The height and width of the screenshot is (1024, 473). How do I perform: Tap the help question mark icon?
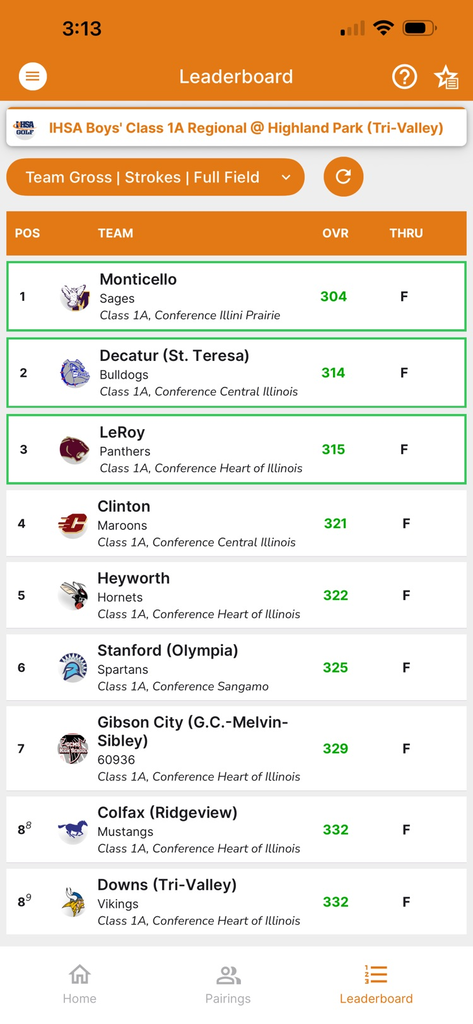[x=404, y=77]
